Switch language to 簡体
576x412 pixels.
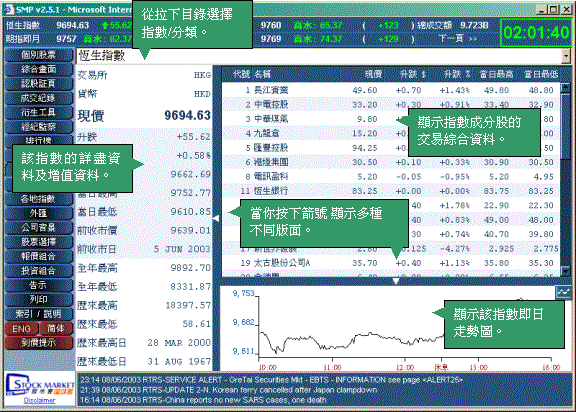(55, 329)
